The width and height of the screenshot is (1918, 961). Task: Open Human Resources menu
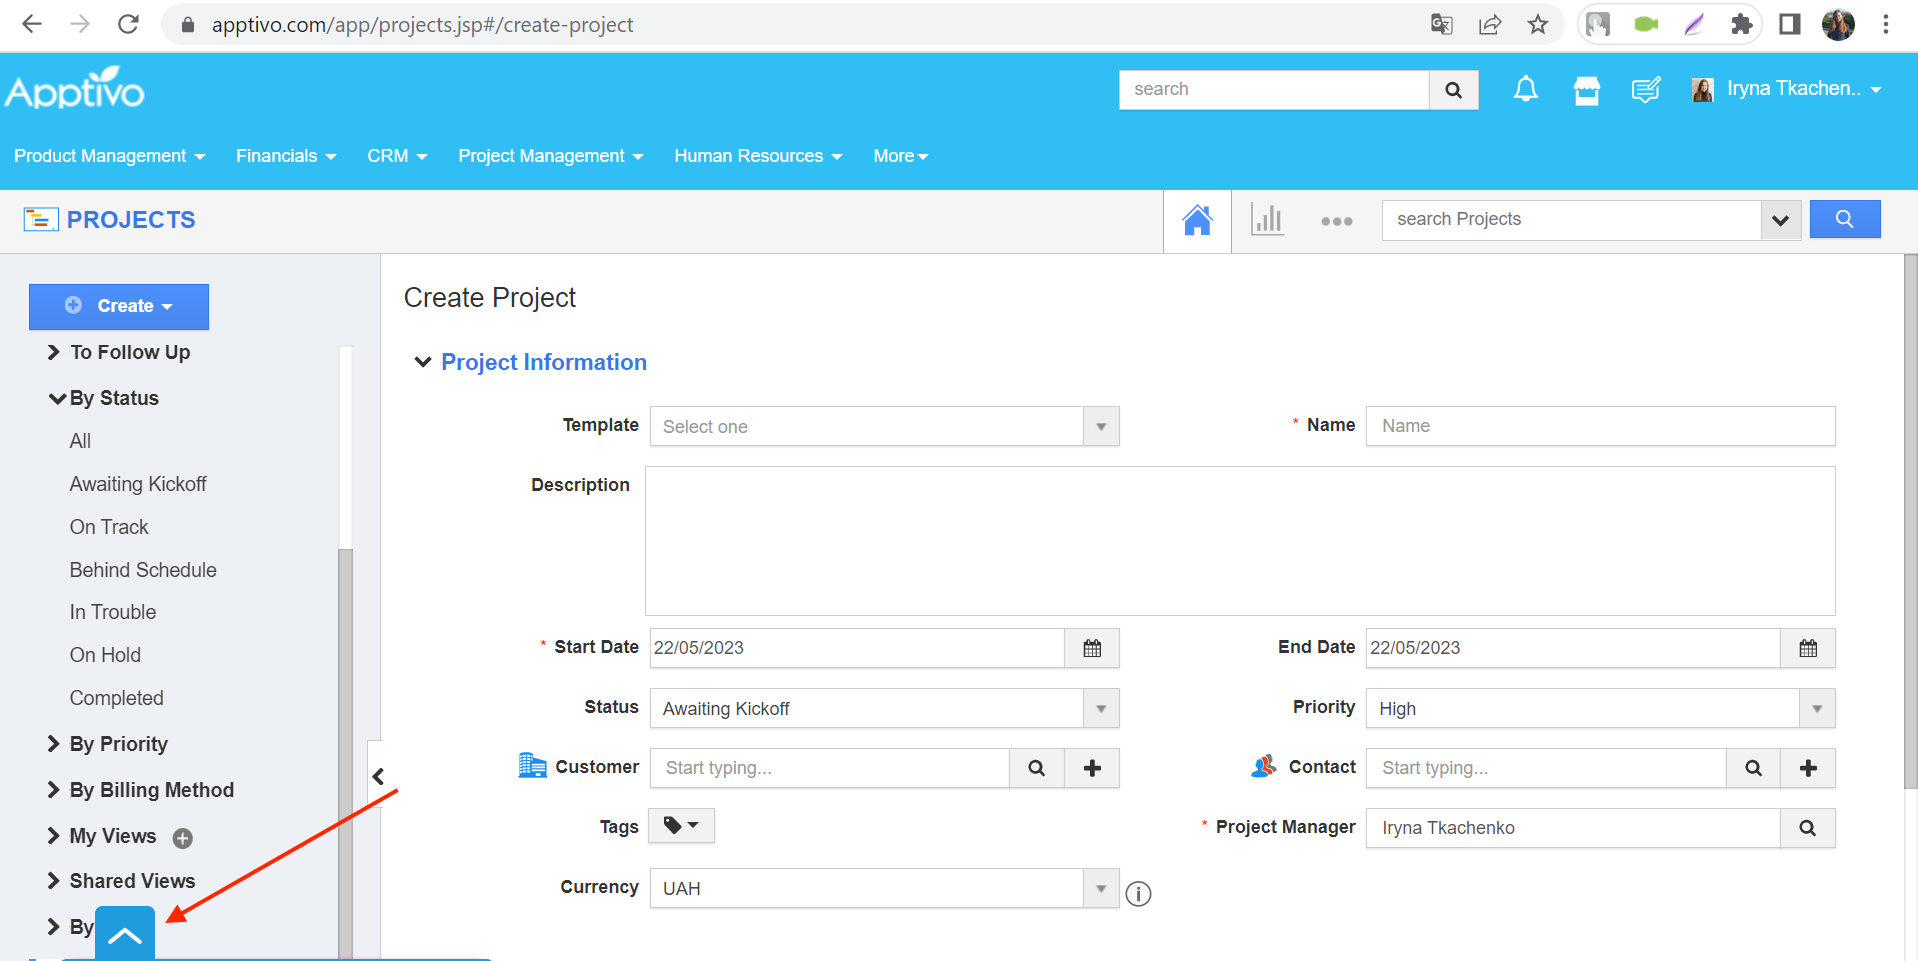point(758,156)
